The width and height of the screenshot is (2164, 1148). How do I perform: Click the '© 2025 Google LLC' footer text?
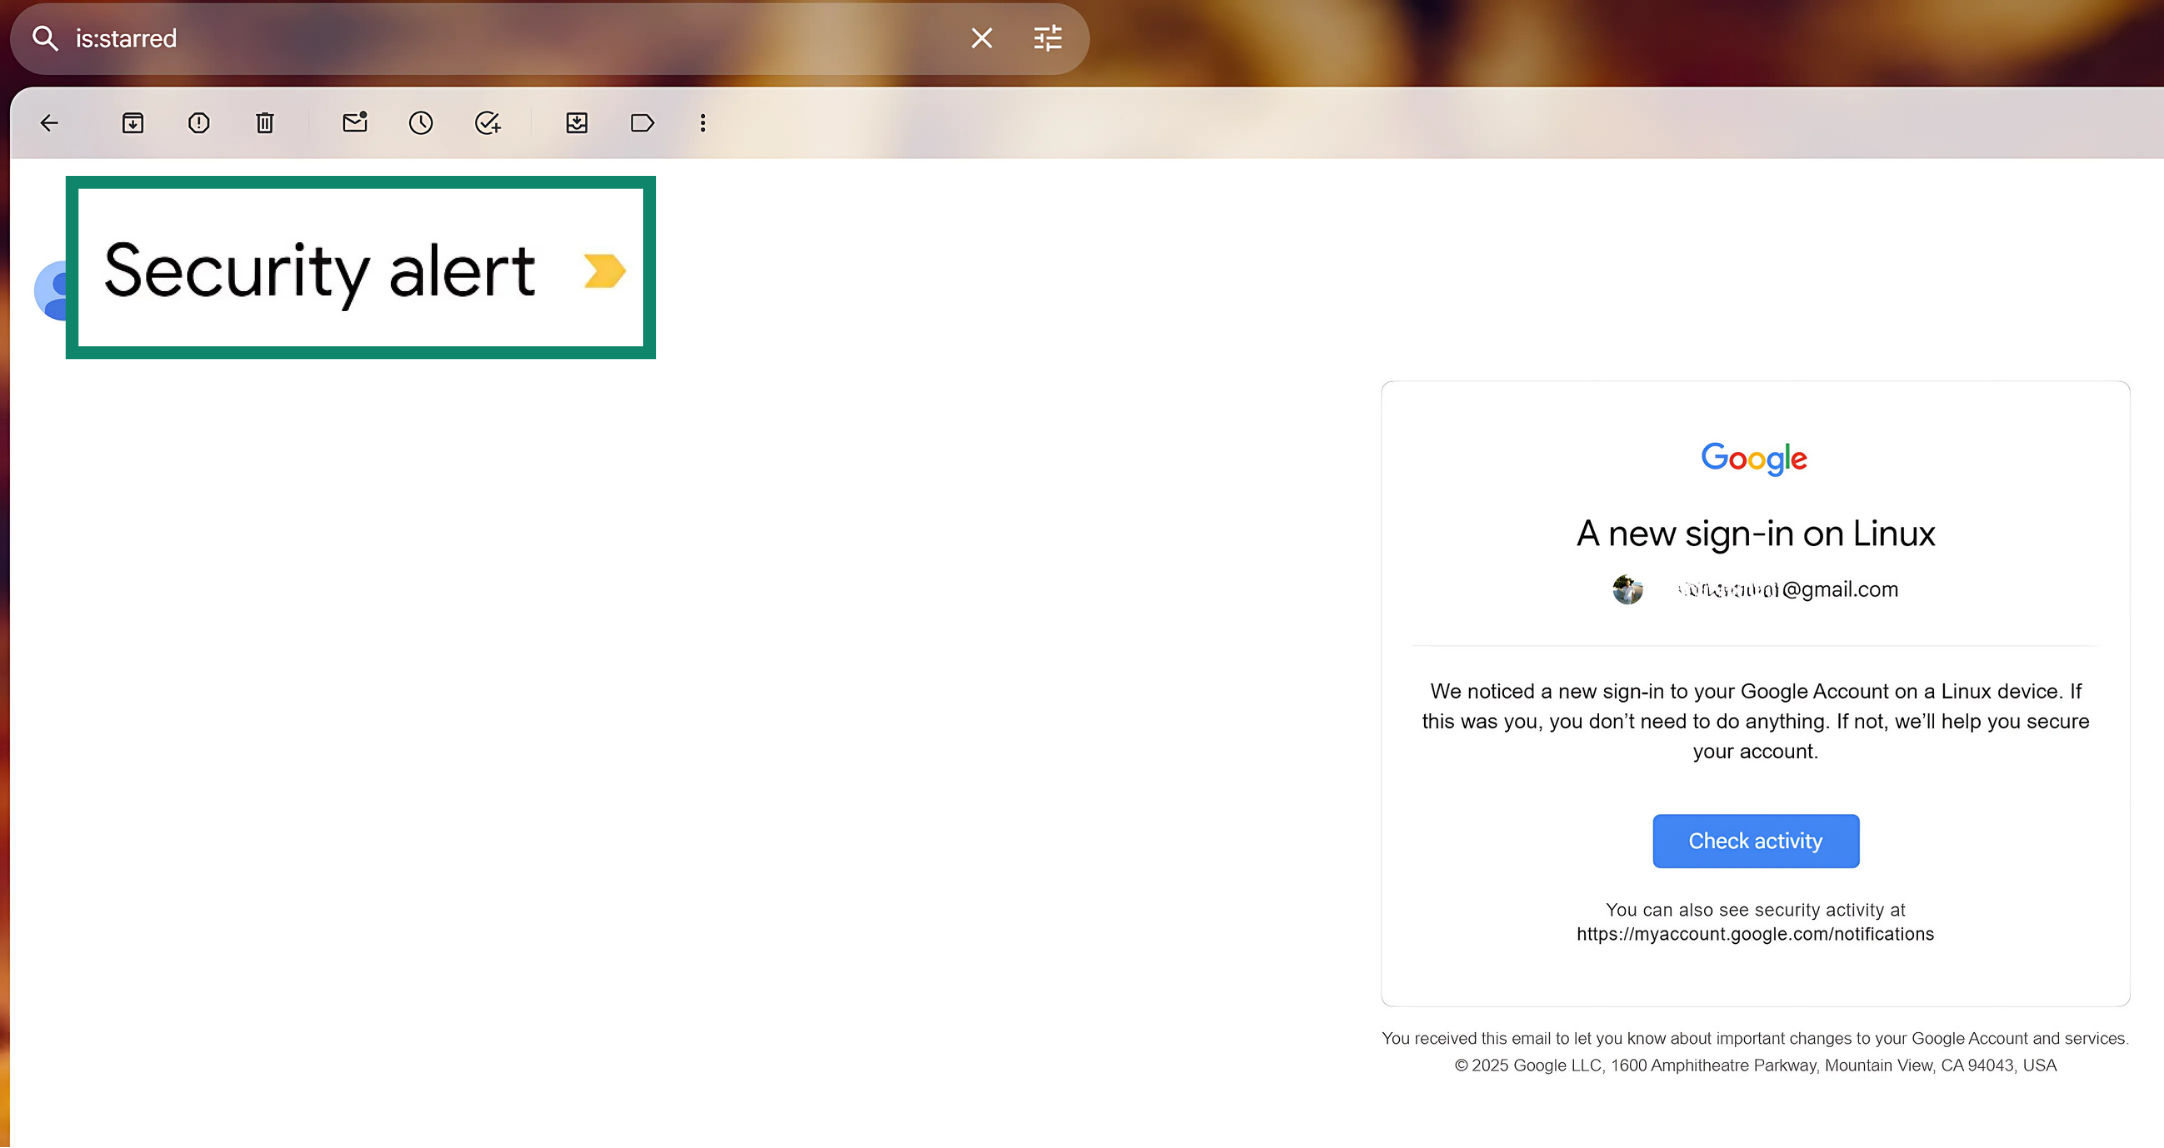[1755, 1066]
